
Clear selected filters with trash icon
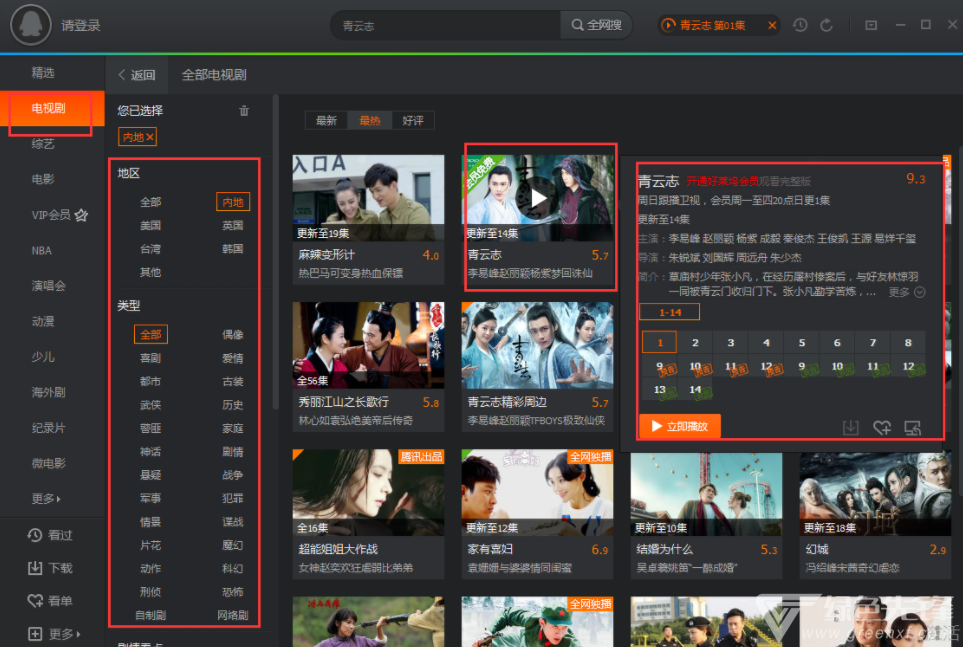244,111
